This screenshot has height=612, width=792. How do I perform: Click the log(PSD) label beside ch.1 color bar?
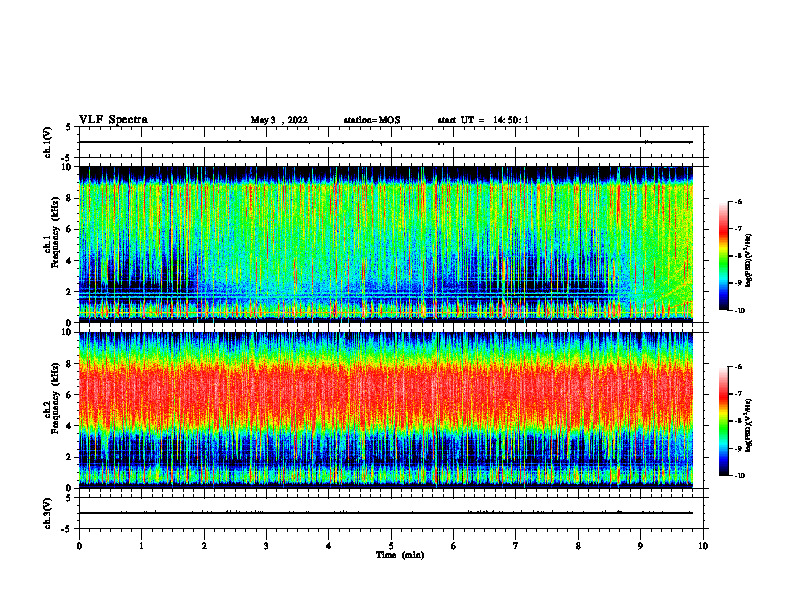(749, 261)
